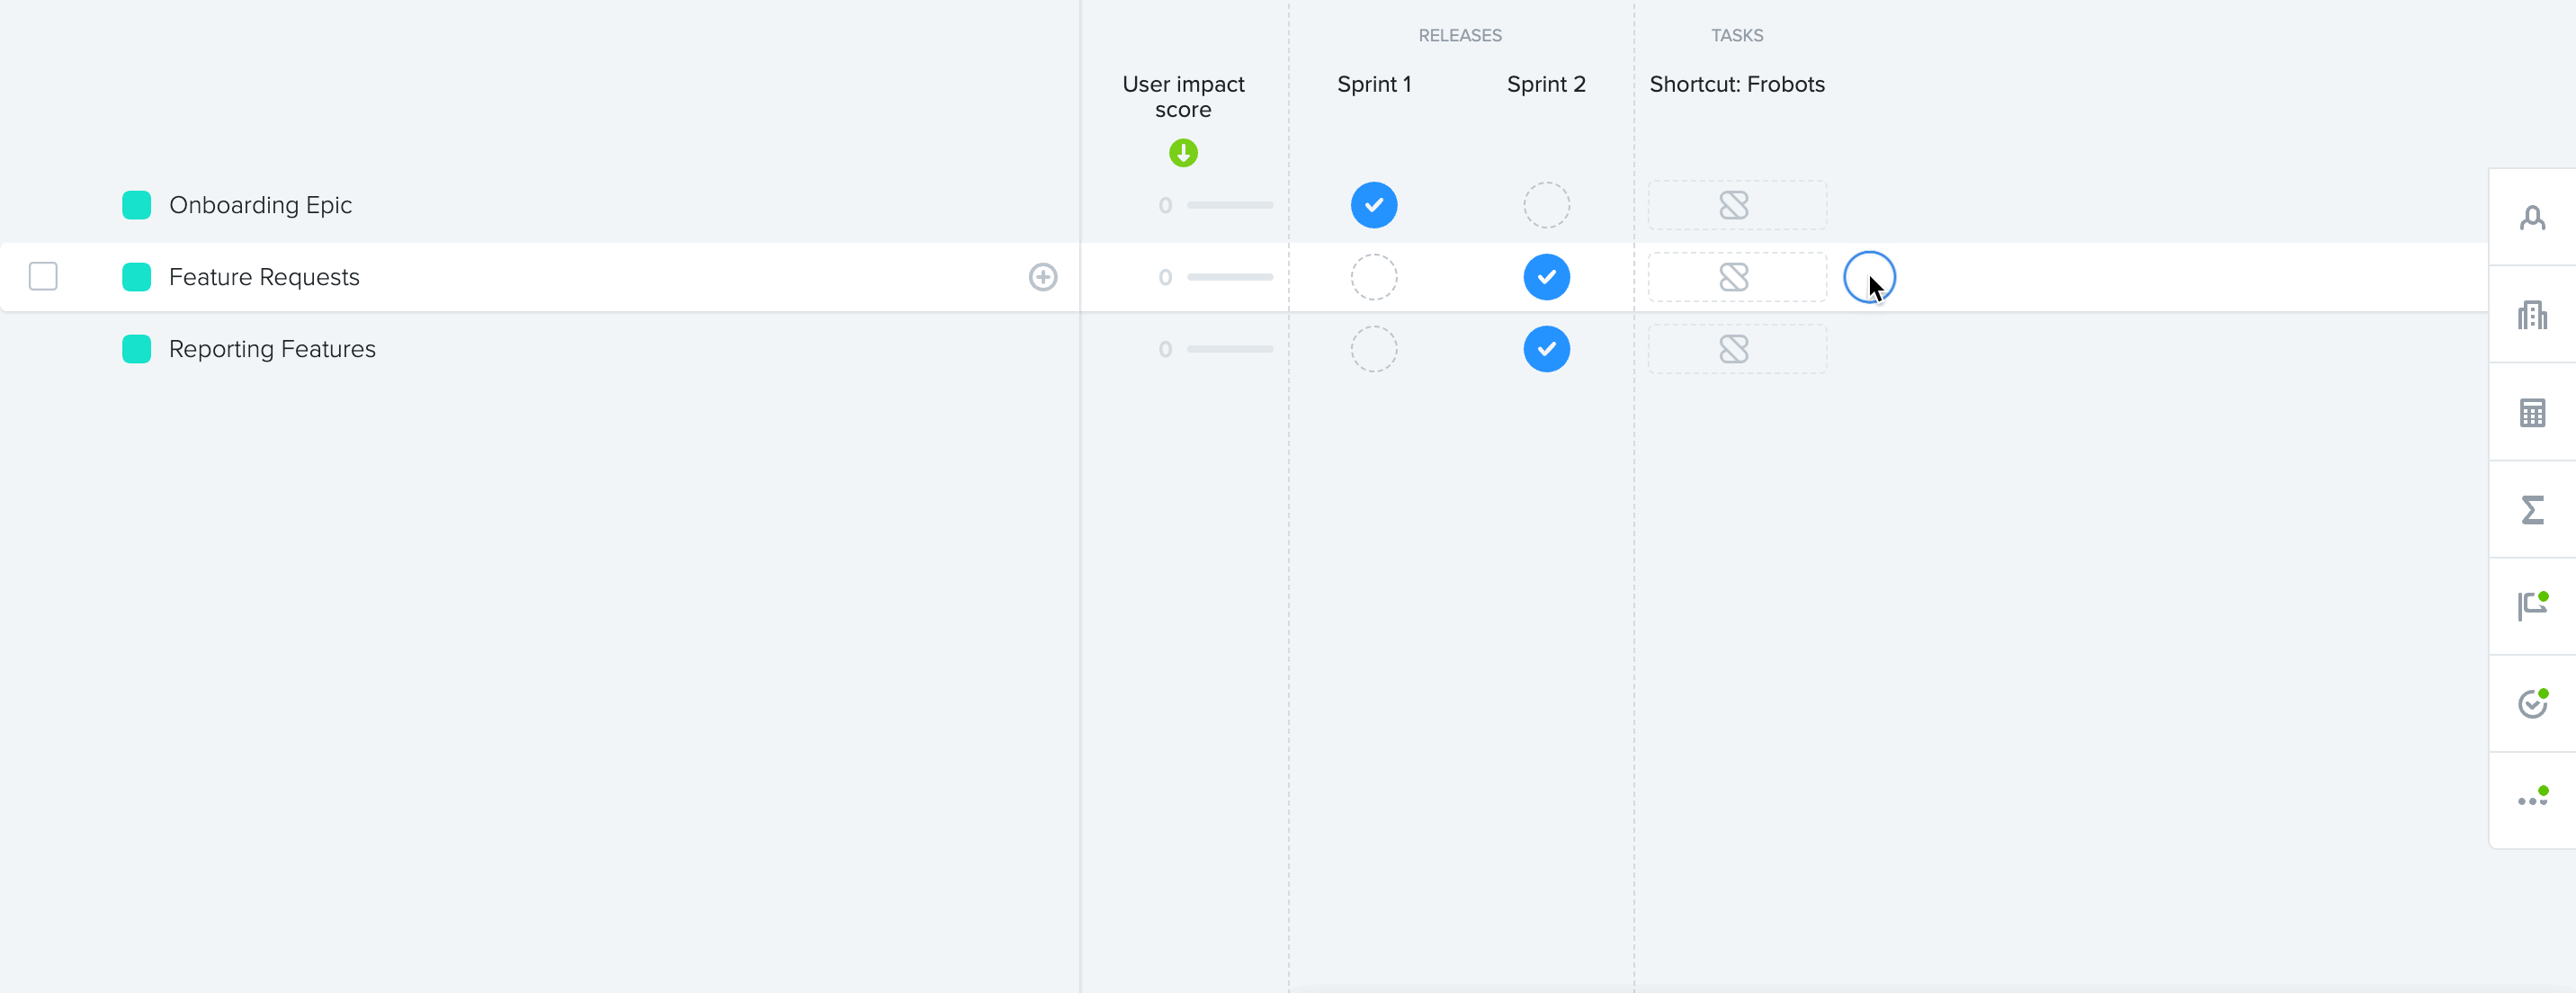Toggle the green sort arrow under User impact score
Viewport: 2576px width, 993px height.
[x=1183, y=153]
